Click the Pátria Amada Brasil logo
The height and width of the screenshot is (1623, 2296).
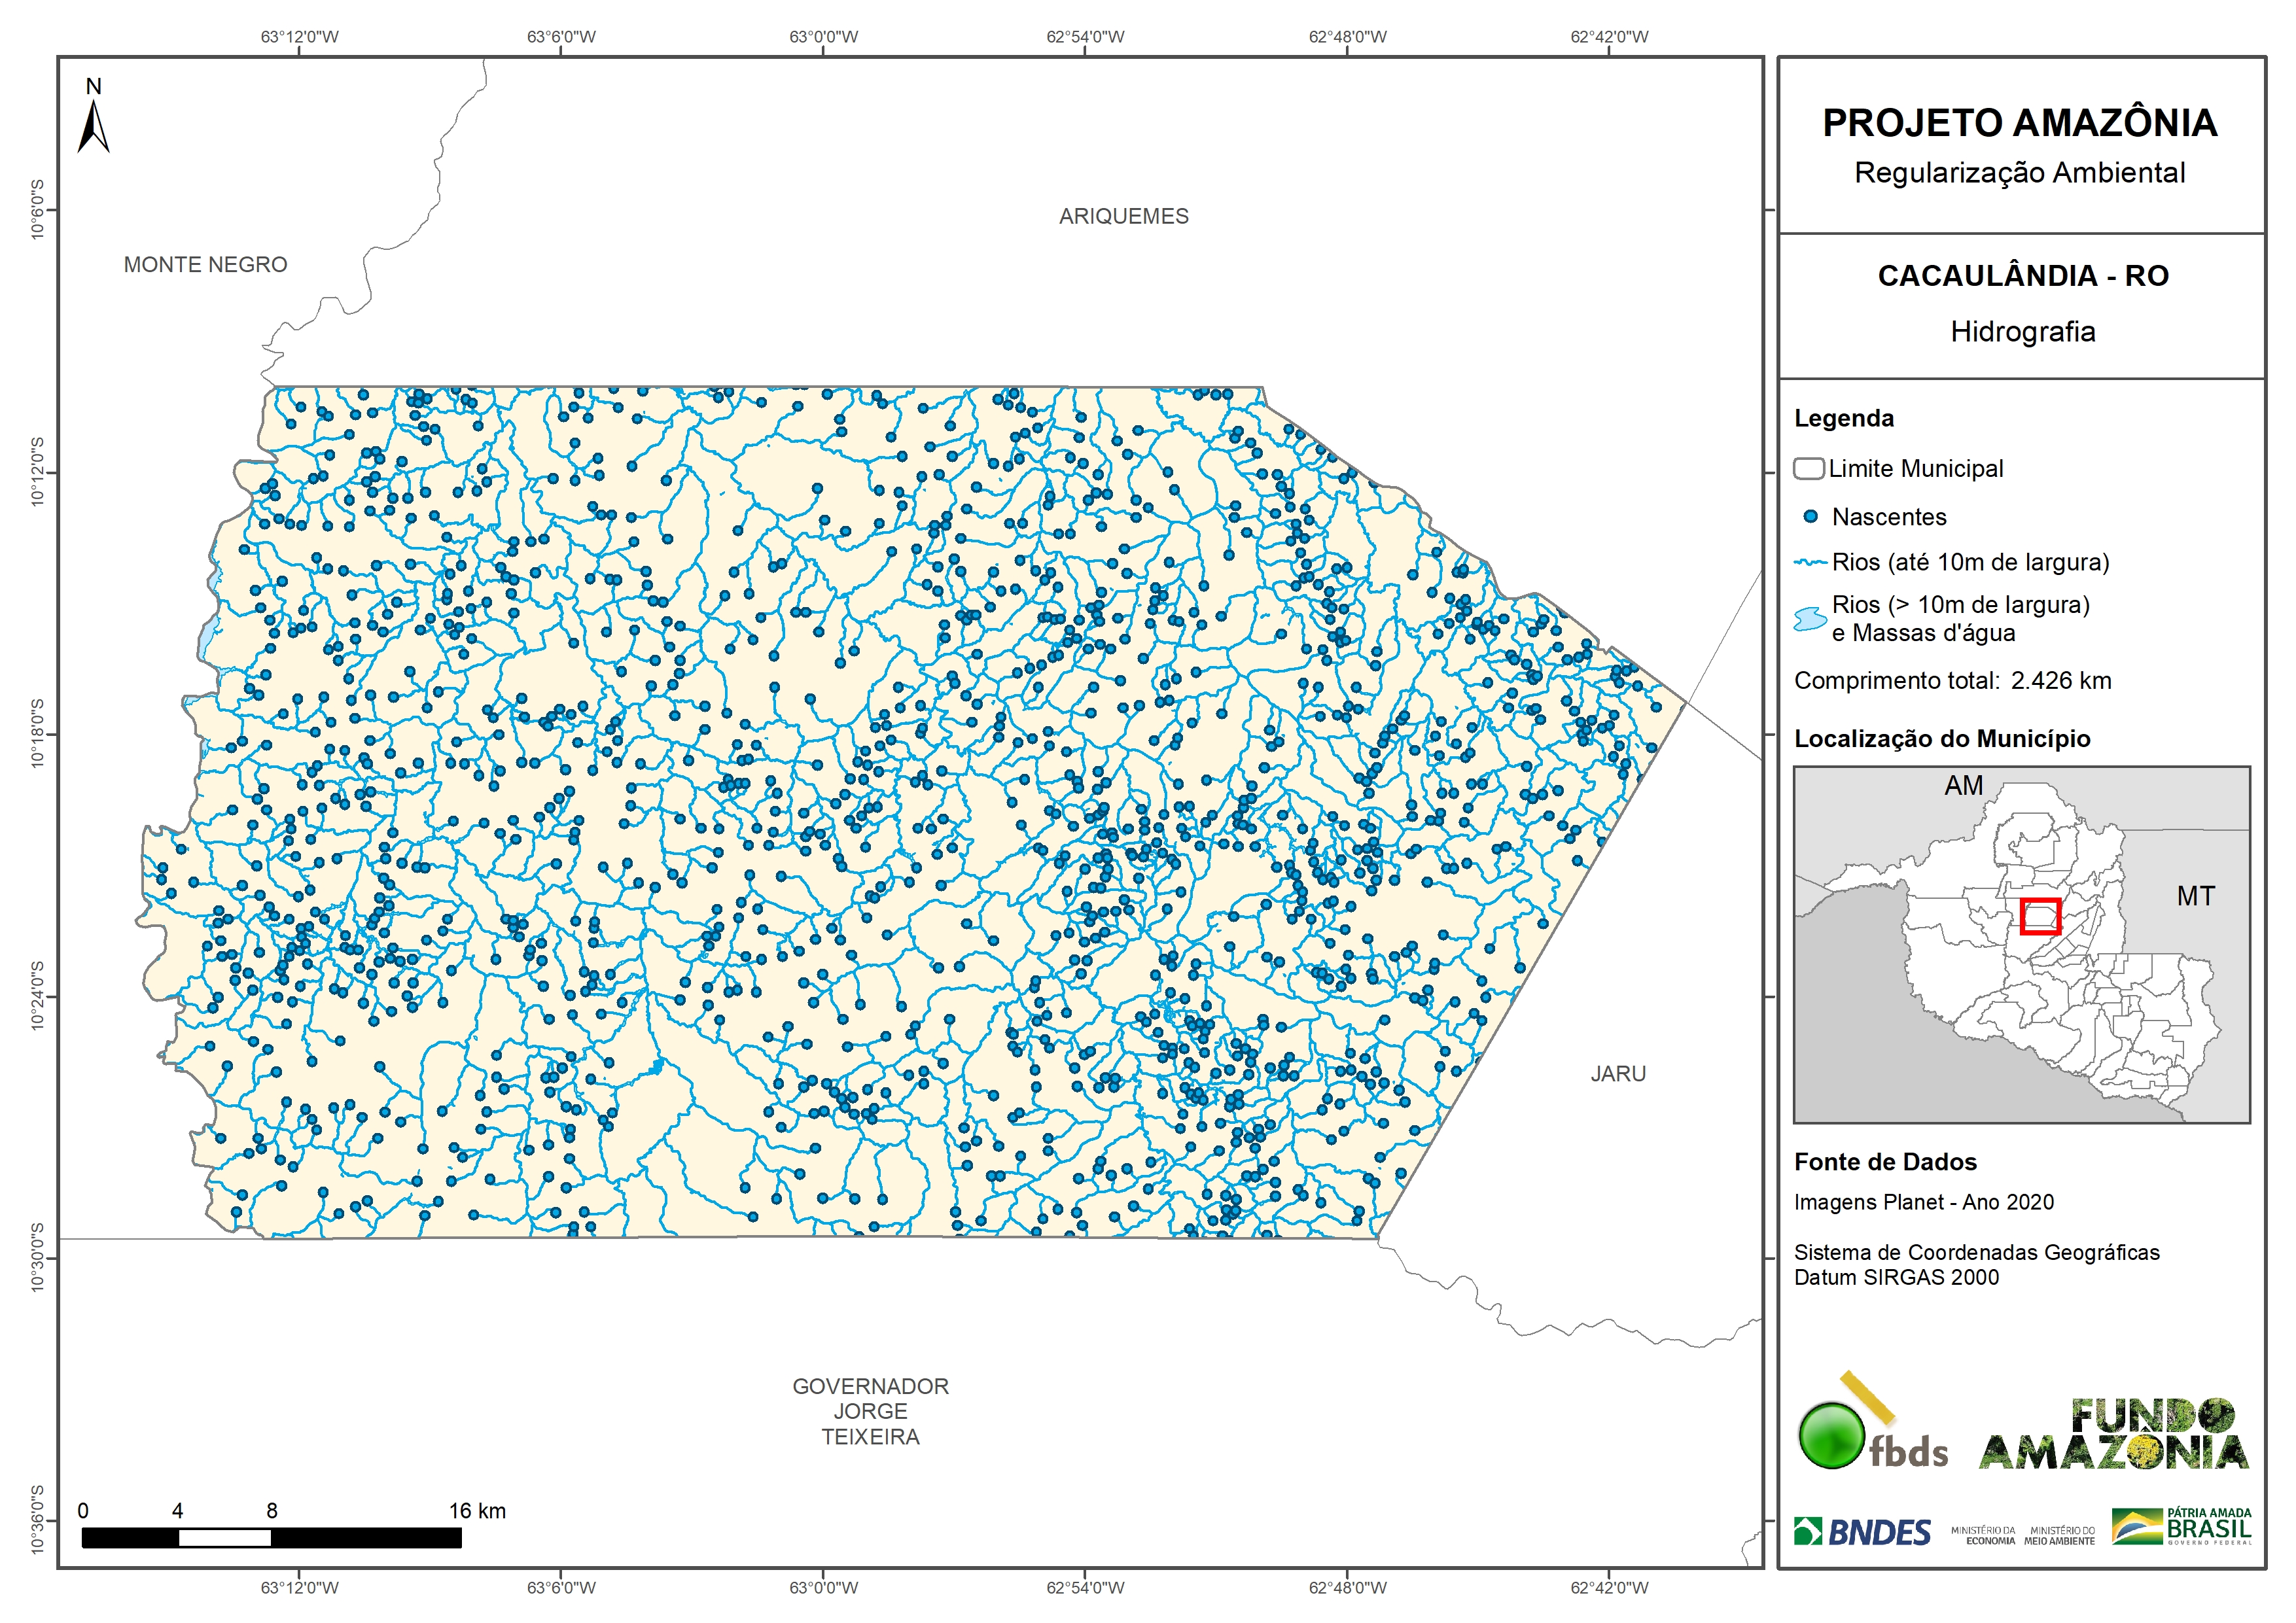(2182, 1527)
